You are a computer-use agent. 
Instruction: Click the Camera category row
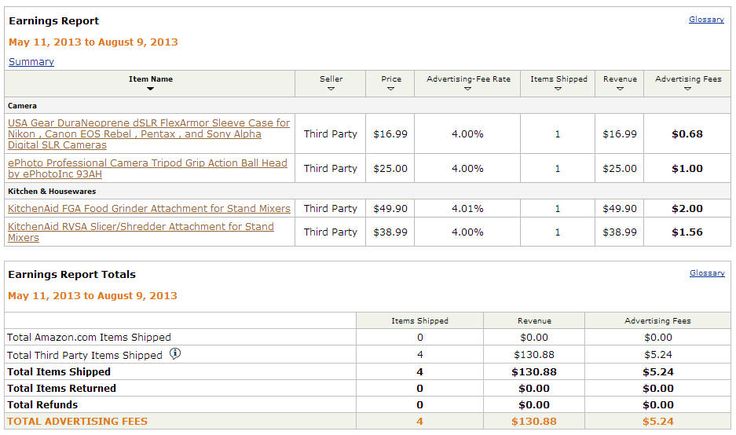click(368, 106)
